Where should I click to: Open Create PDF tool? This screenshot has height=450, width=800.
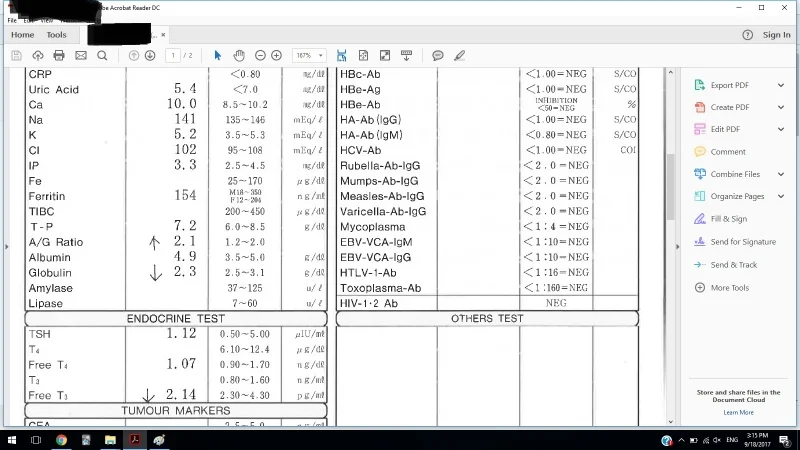pos(730,107)
